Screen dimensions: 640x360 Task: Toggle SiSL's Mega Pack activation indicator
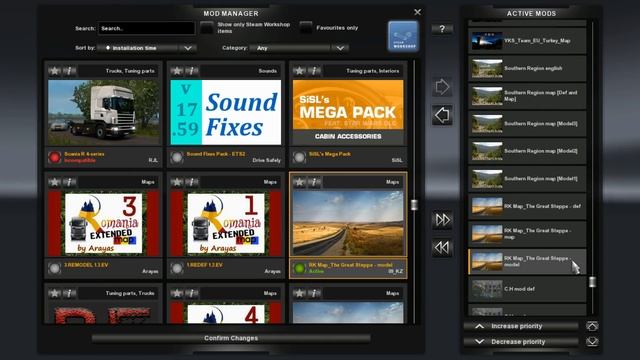pos(299,157)
